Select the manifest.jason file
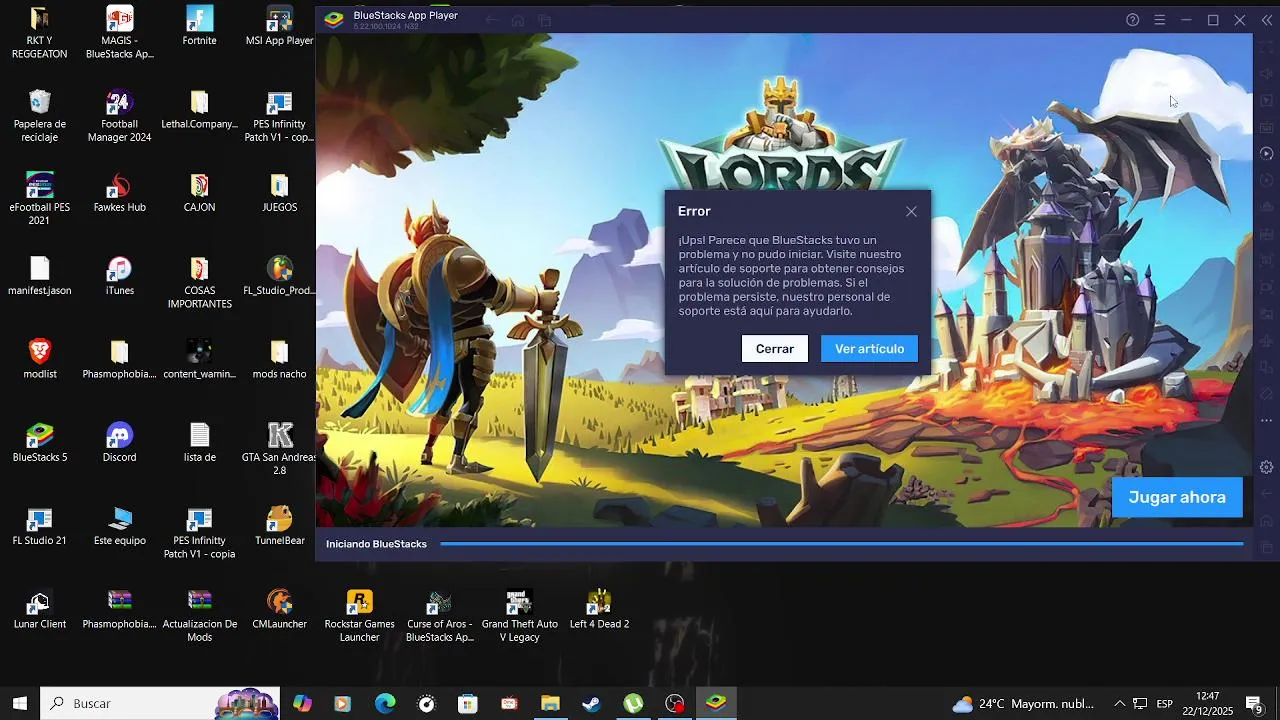The image size is (1280, 720). pos(40,276)
